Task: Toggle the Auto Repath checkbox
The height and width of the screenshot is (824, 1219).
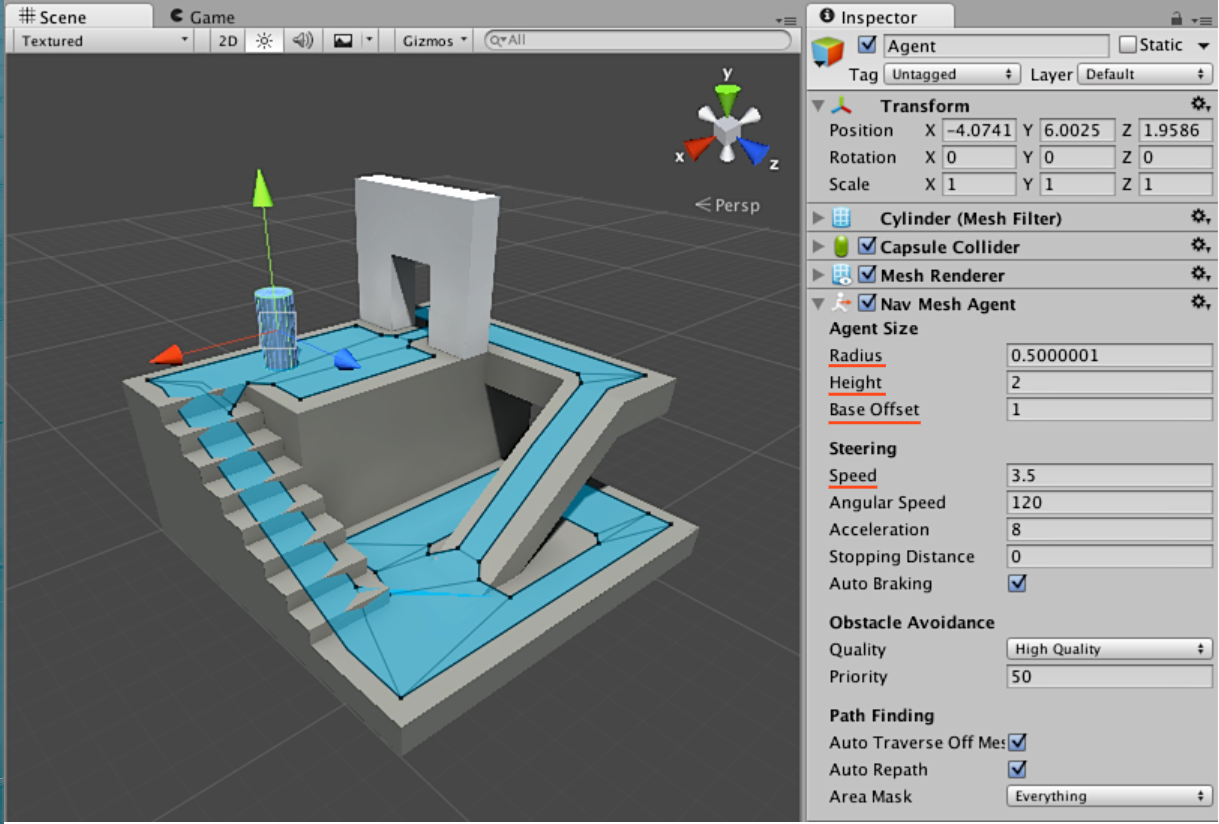Action: [x=1017, y=770]
